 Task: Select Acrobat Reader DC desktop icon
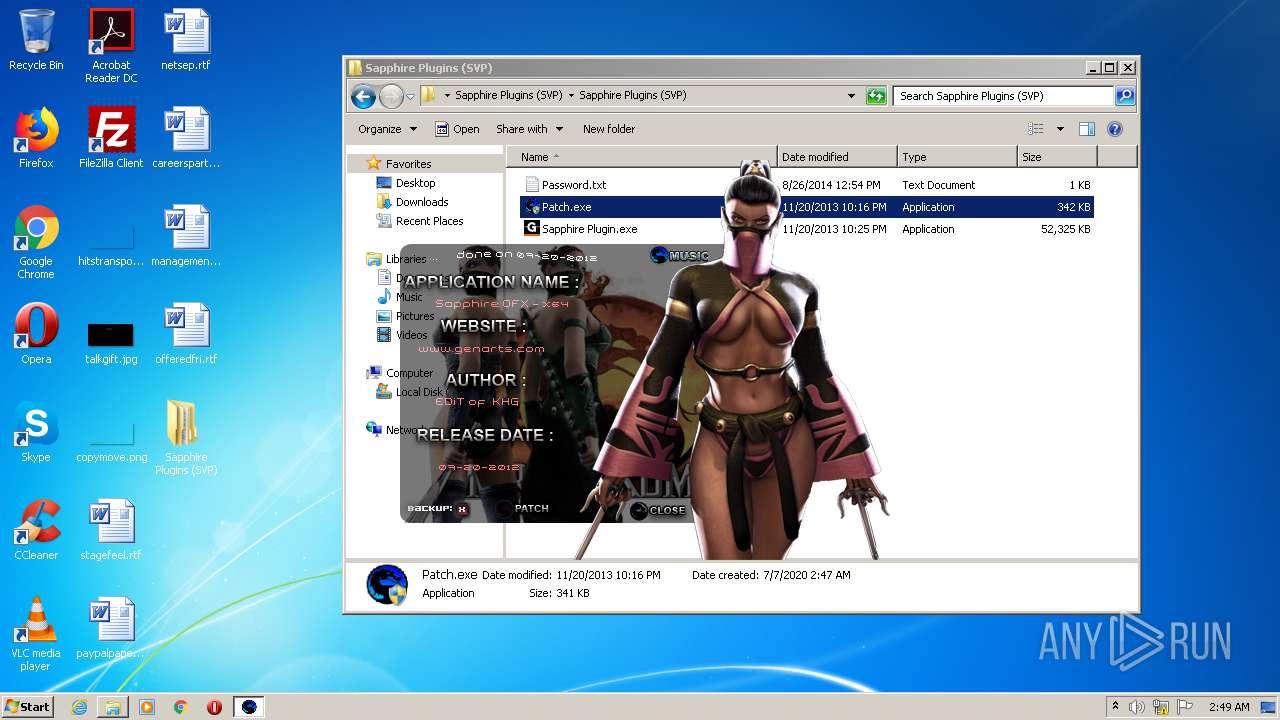click(111, 46)
